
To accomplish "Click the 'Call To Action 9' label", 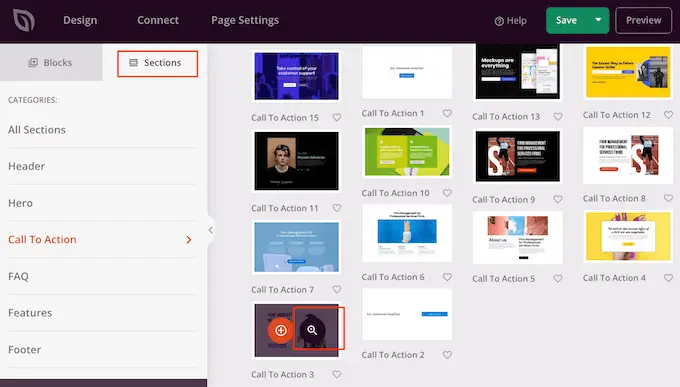I will 503,200.
